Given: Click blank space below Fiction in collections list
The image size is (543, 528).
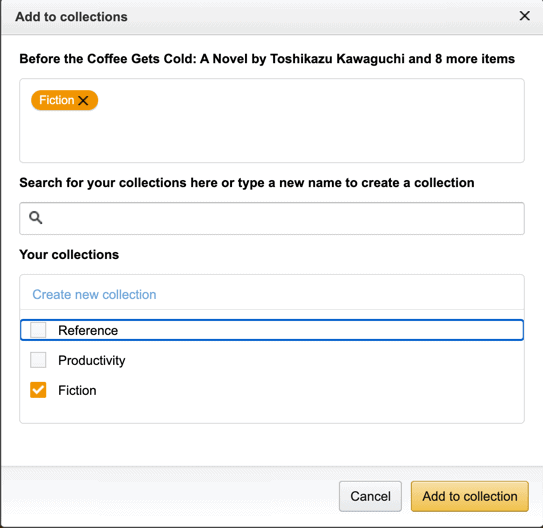Looking at the screenshot, I should click(272, 411).
